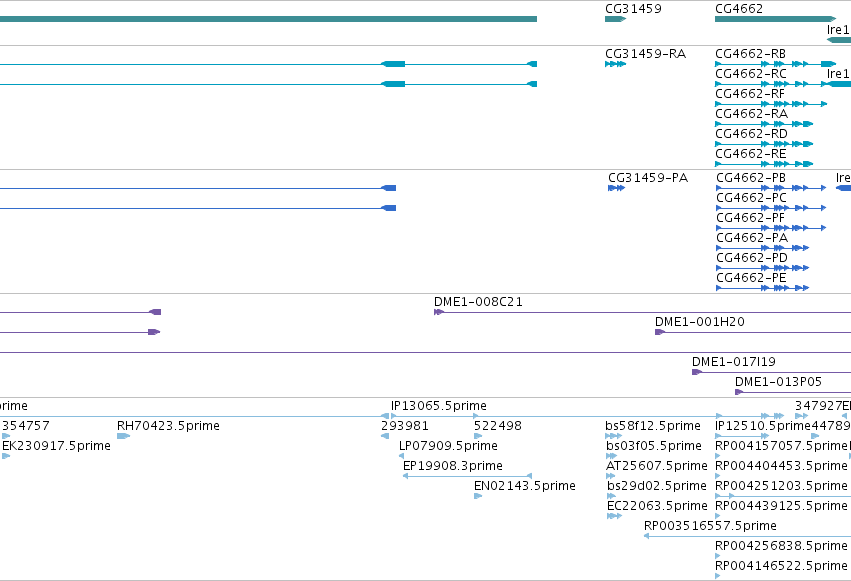851x581 pixels.
Task: Click the CG31459-PA protein arrows glyph
Action: point(617,188)
